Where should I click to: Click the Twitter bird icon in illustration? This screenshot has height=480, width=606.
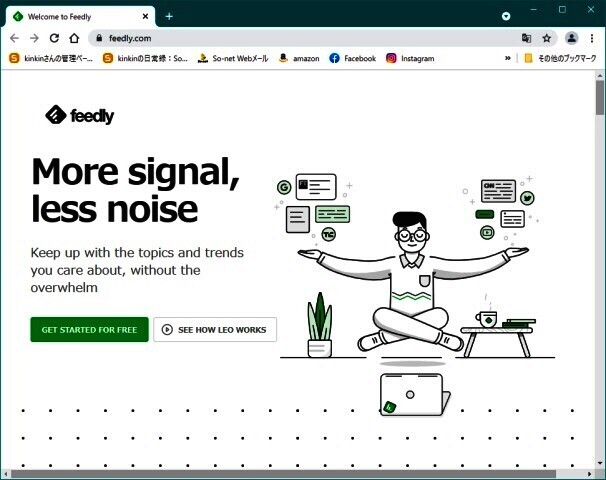pos(527,198)
